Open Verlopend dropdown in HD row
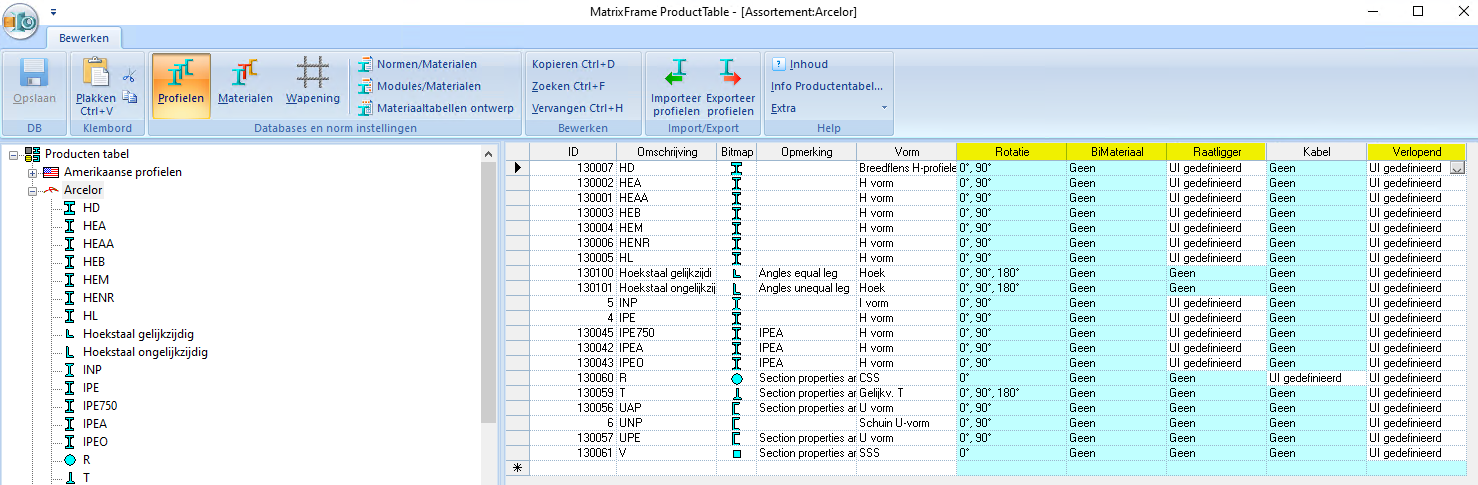Viewport: 1478px width, 485px height. pos(1457,168)
